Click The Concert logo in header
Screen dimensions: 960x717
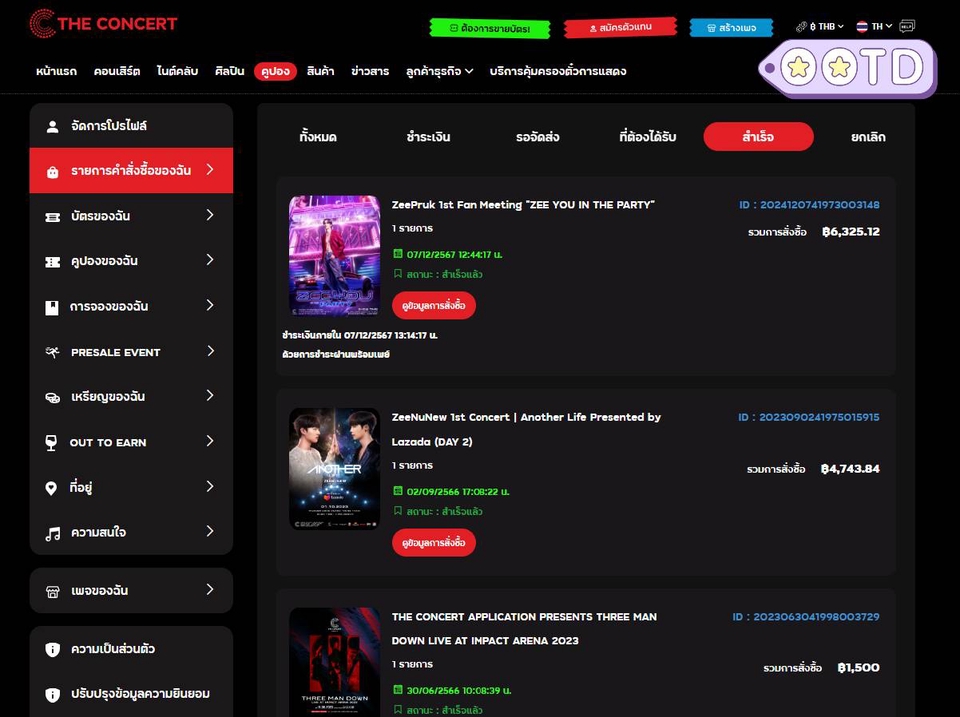tap(103, 24)
